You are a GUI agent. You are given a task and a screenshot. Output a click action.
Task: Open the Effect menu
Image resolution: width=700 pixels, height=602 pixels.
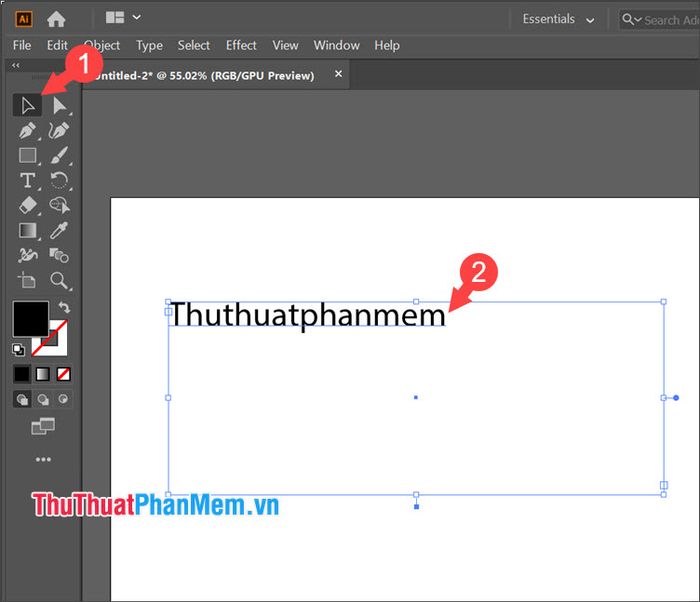241,45
